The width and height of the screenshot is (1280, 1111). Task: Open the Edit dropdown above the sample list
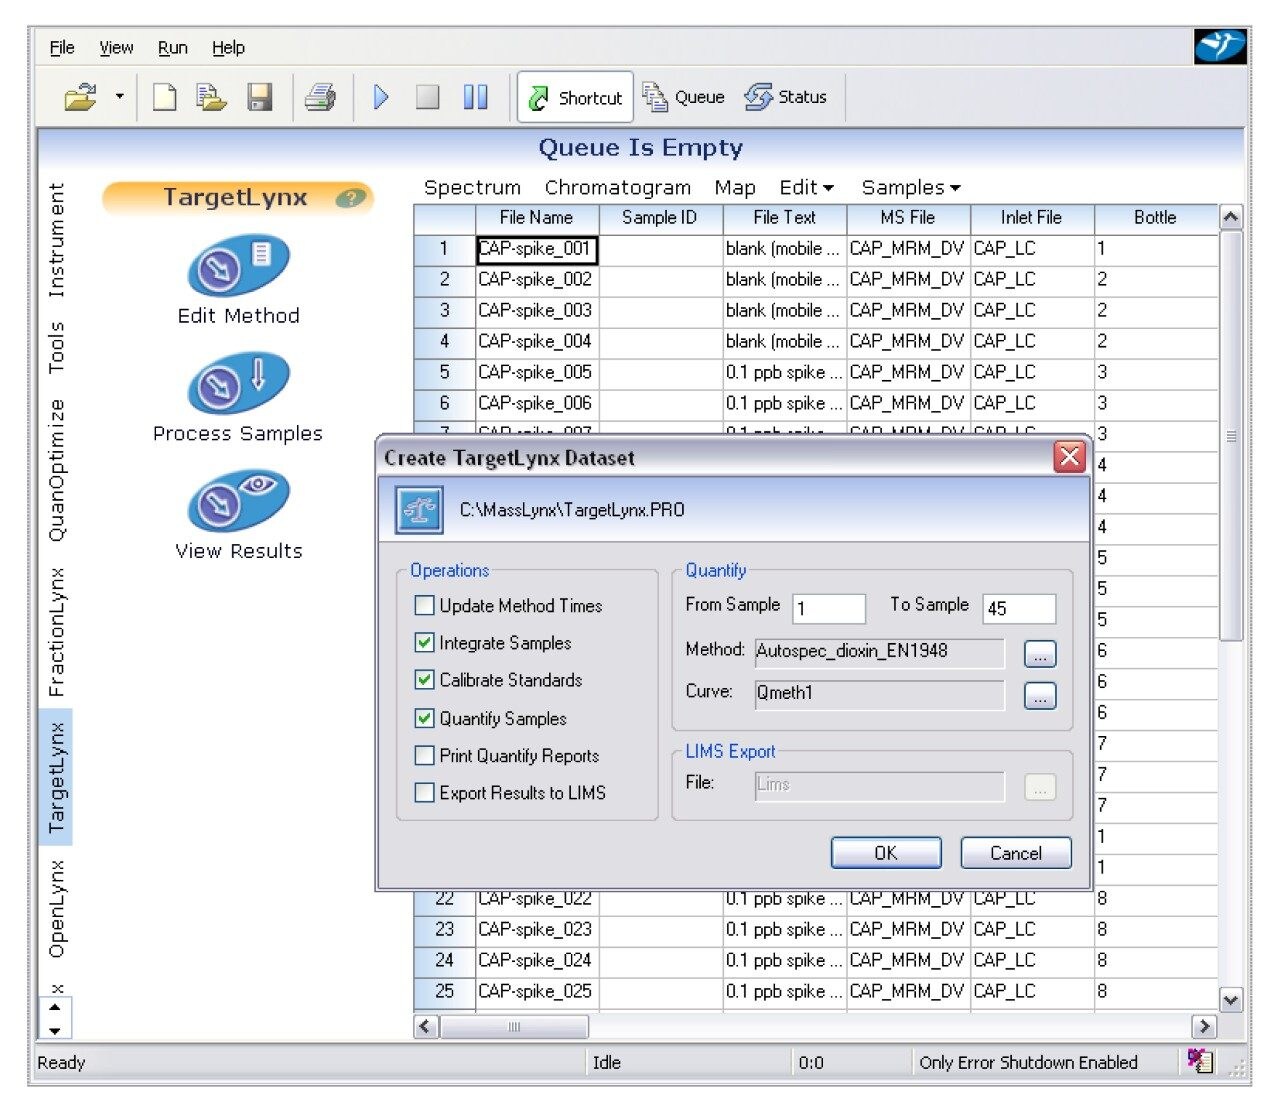click(x=803, y=187)
